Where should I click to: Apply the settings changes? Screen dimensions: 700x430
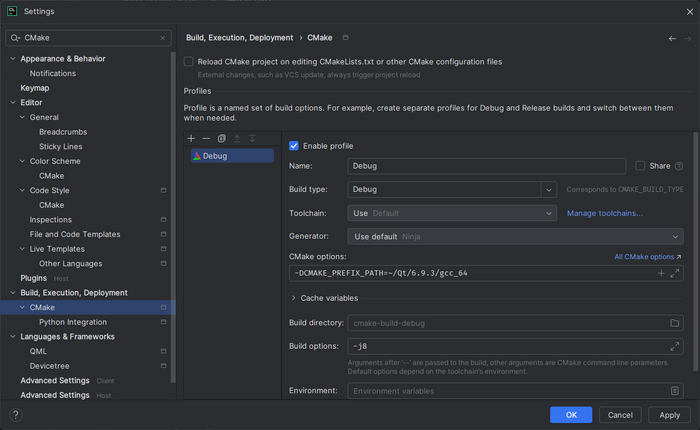(669, 415)
